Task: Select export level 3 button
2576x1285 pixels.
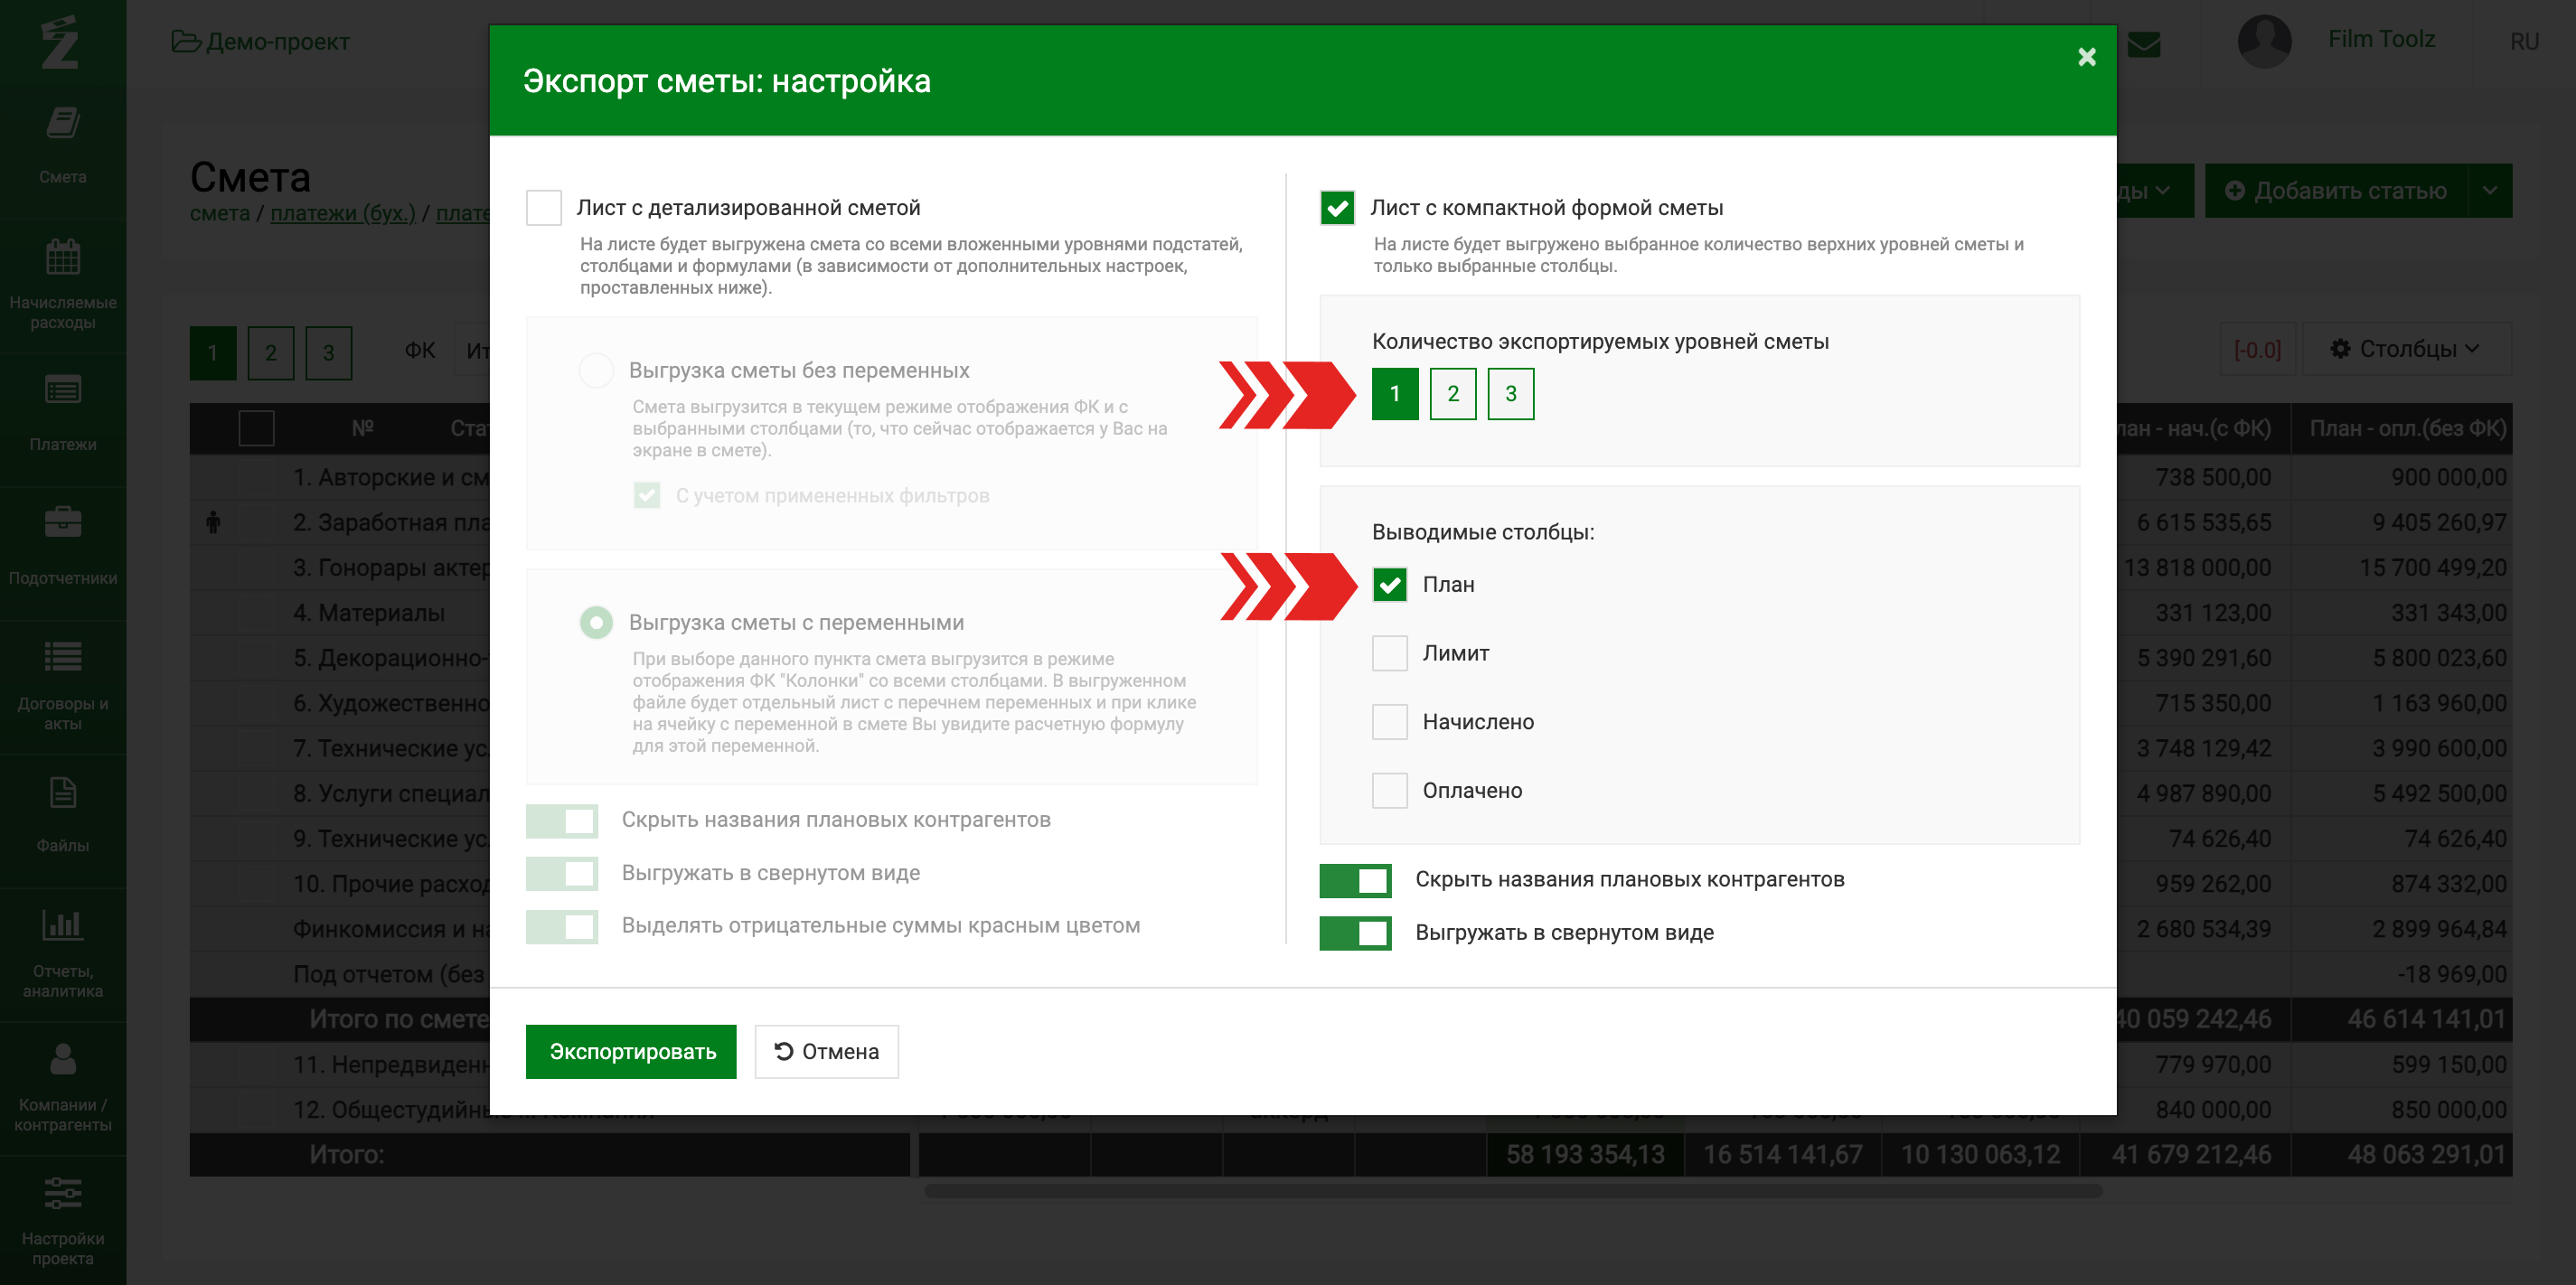Action: pyautogui.click(x=1511, y=394)
